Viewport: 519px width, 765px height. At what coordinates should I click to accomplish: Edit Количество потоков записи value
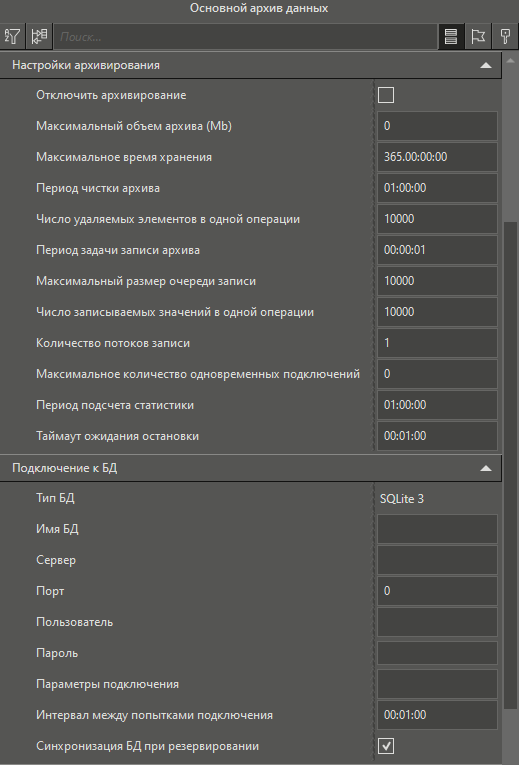point(437,343)
